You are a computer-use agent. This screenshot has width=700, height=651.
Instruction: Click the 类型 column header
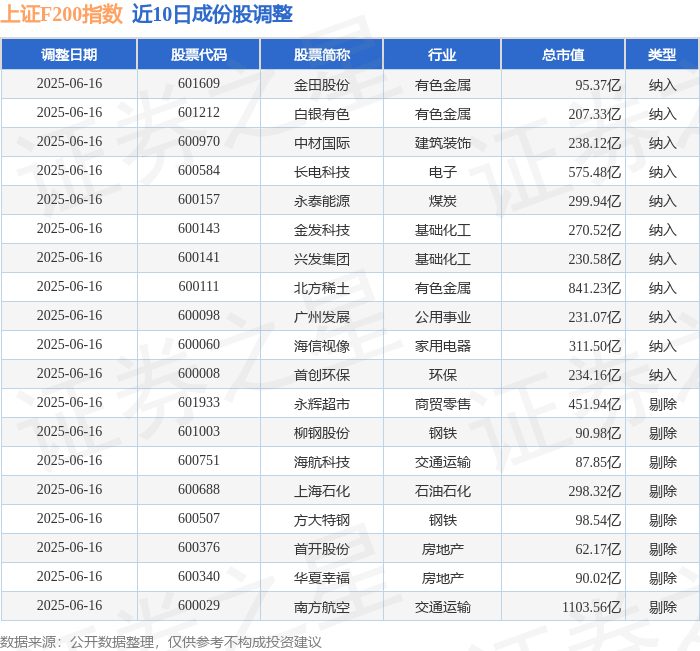click(x=662, y=54)
